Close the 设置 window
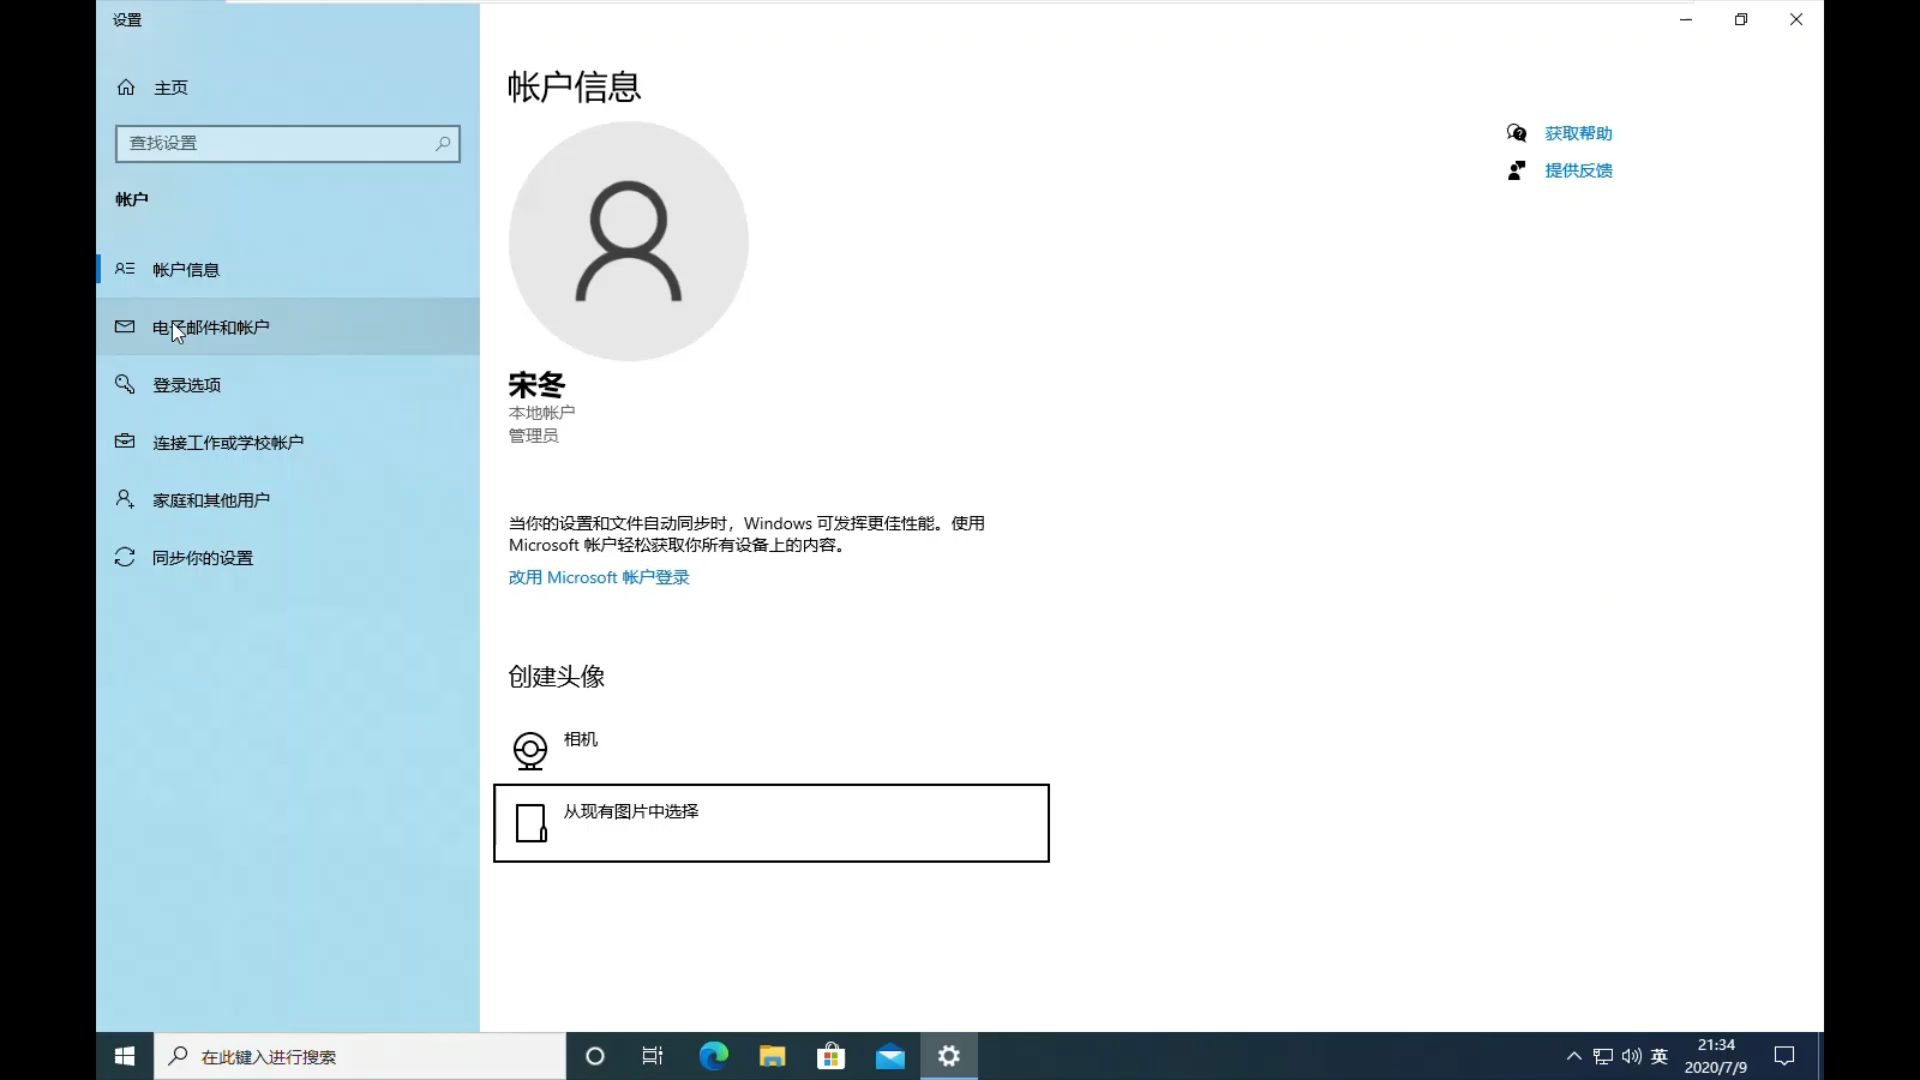This screenshot has width=1920, height=1080. point(1796,19)
